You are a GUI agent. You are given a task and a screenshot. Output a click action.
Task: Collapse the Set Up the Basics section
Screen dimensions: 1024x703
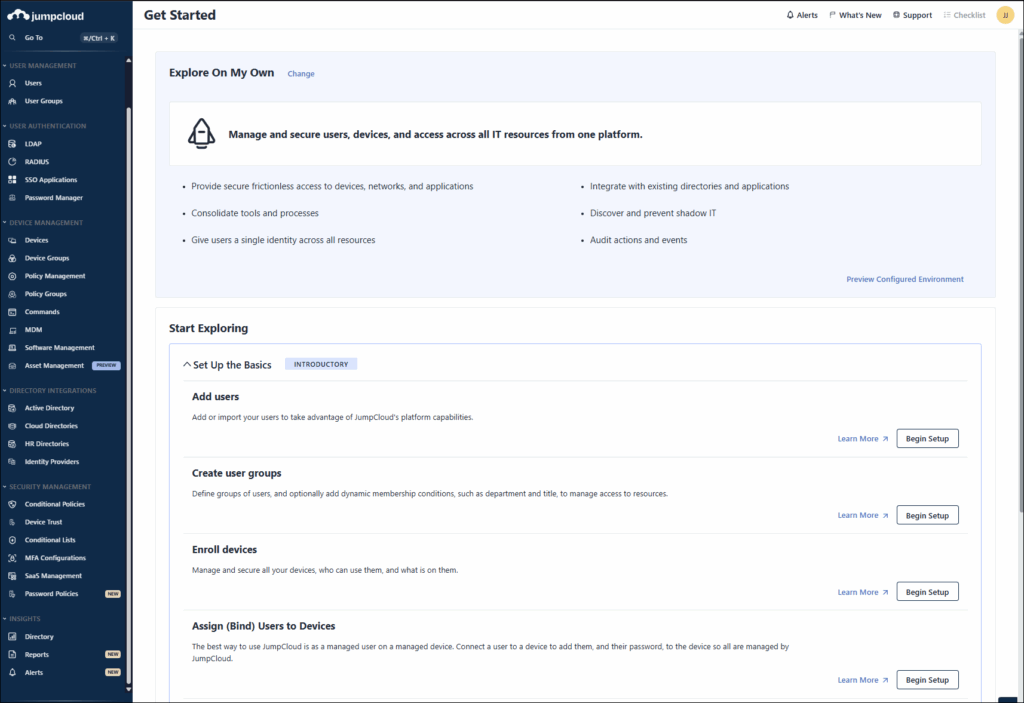tap(187, 365)
